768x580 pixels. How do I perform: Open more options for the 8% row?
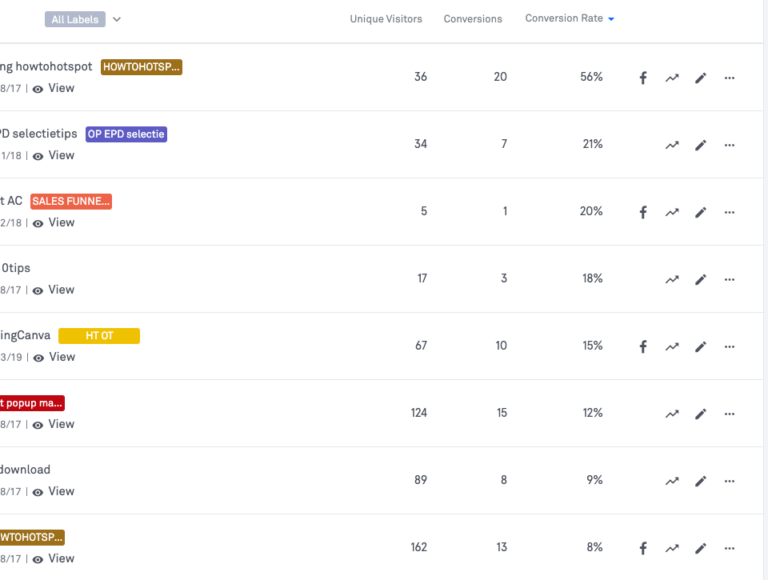(x=729, y=548)
